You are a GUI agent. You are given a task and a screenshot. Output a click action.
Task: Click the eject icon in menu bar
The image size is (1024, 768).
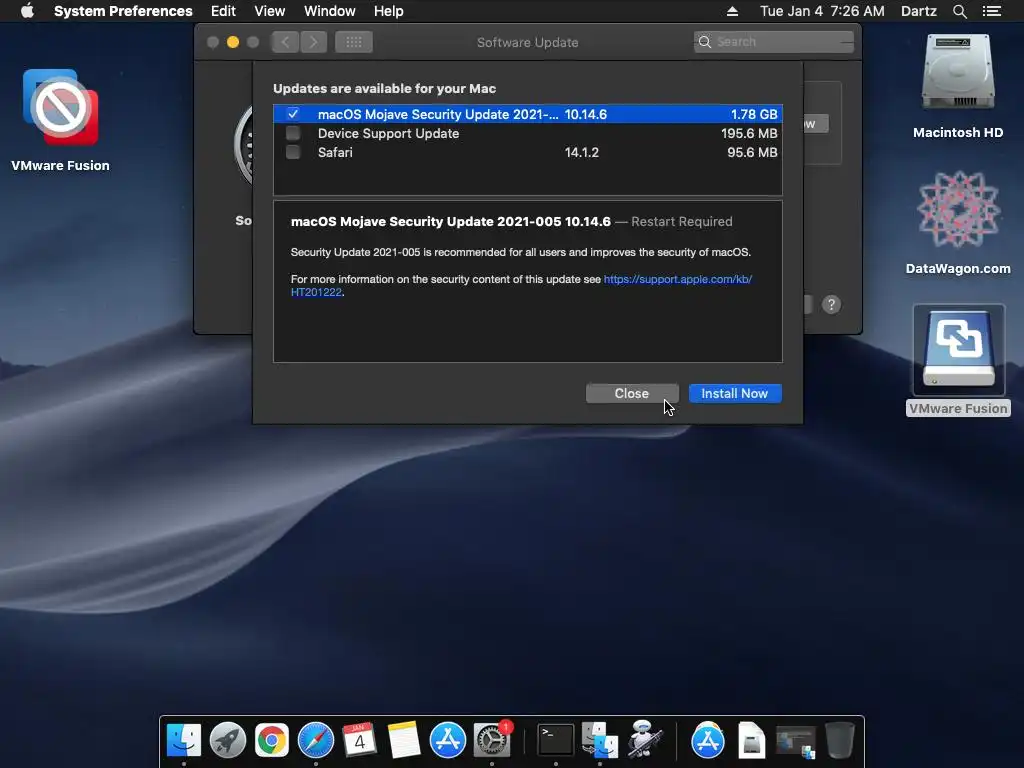coord(732,11)
